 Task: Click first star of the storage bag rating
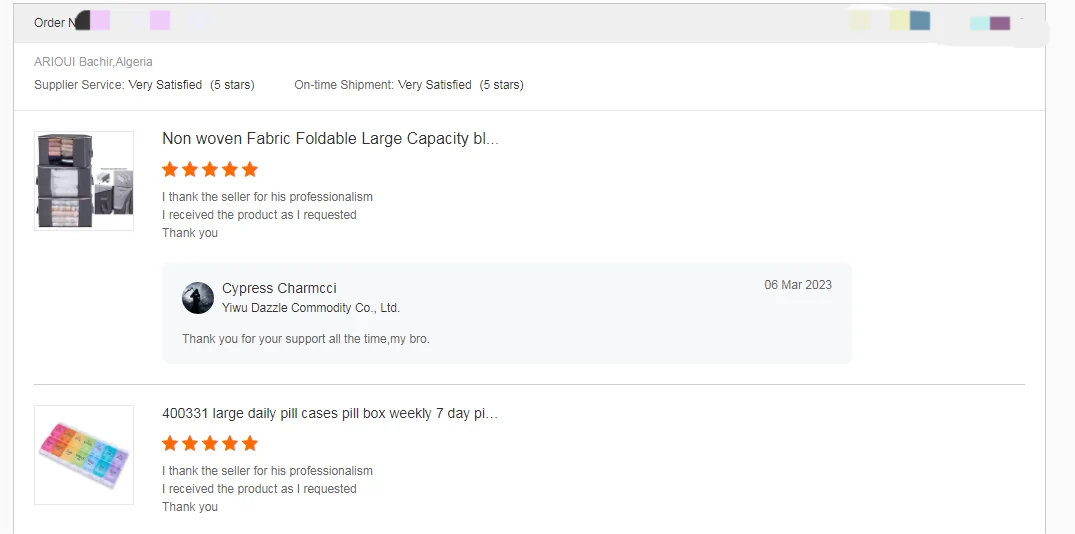point(170,169)
